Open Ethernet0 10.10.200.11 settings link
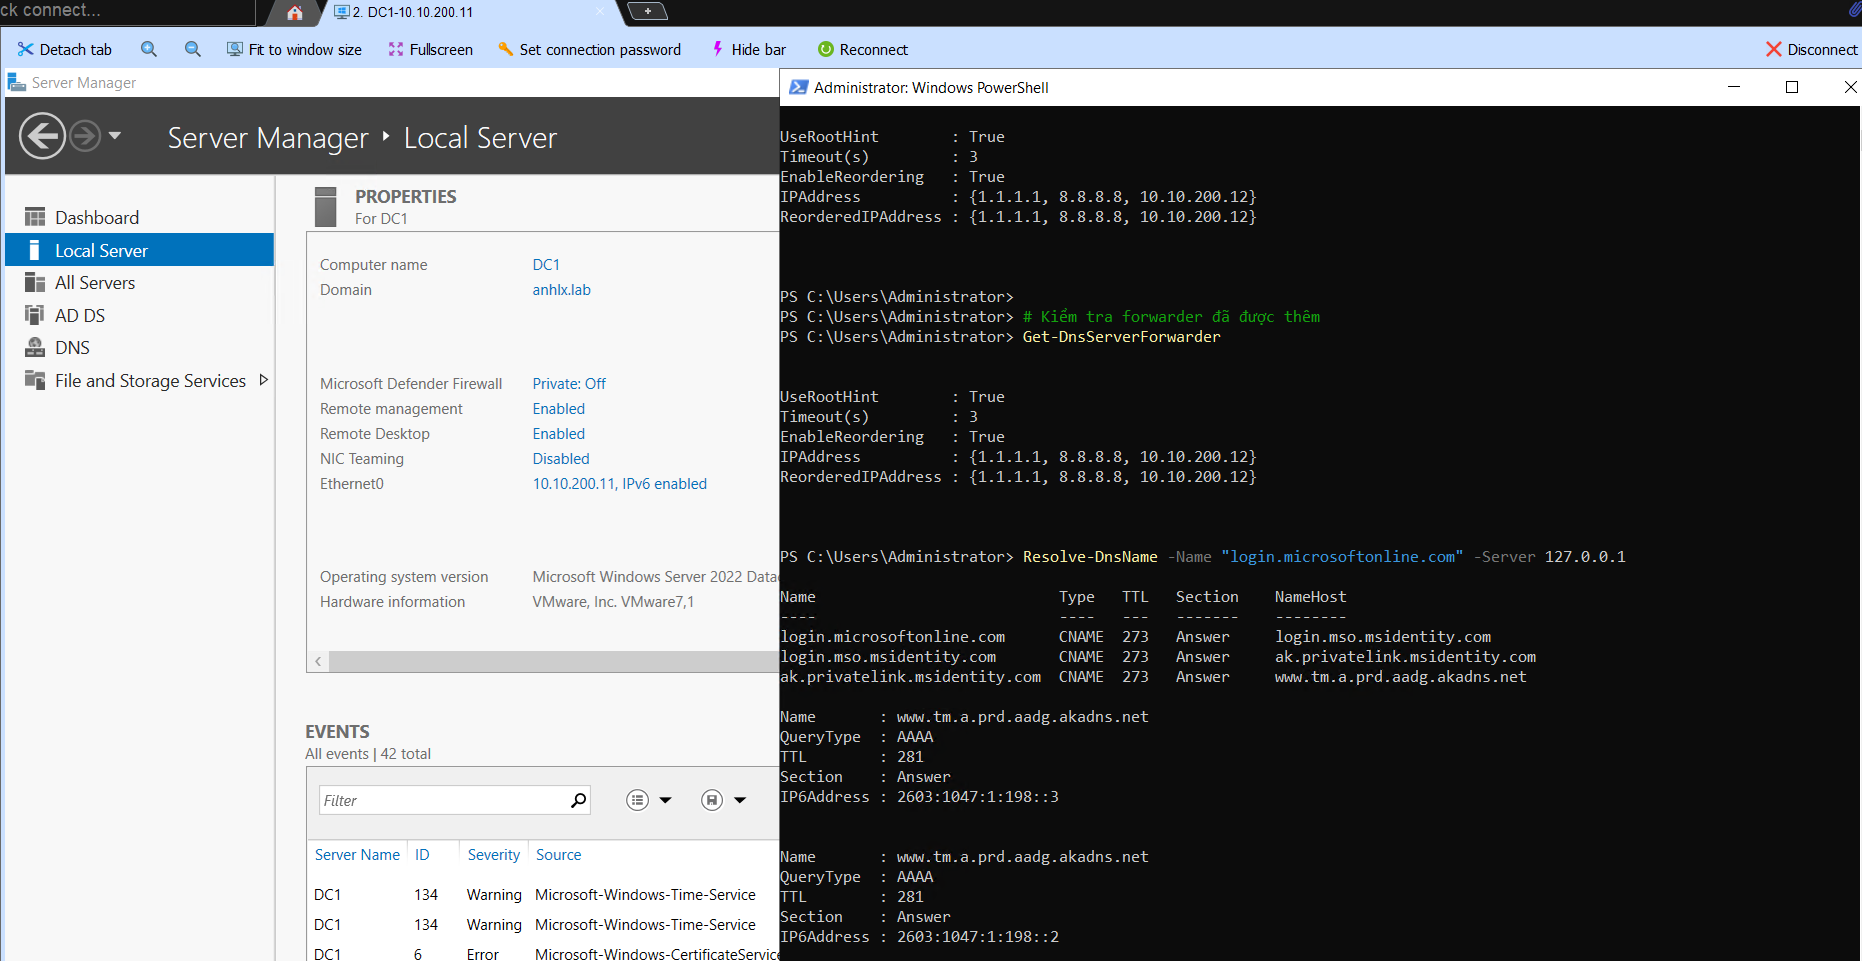 click(x=619, y=484)
